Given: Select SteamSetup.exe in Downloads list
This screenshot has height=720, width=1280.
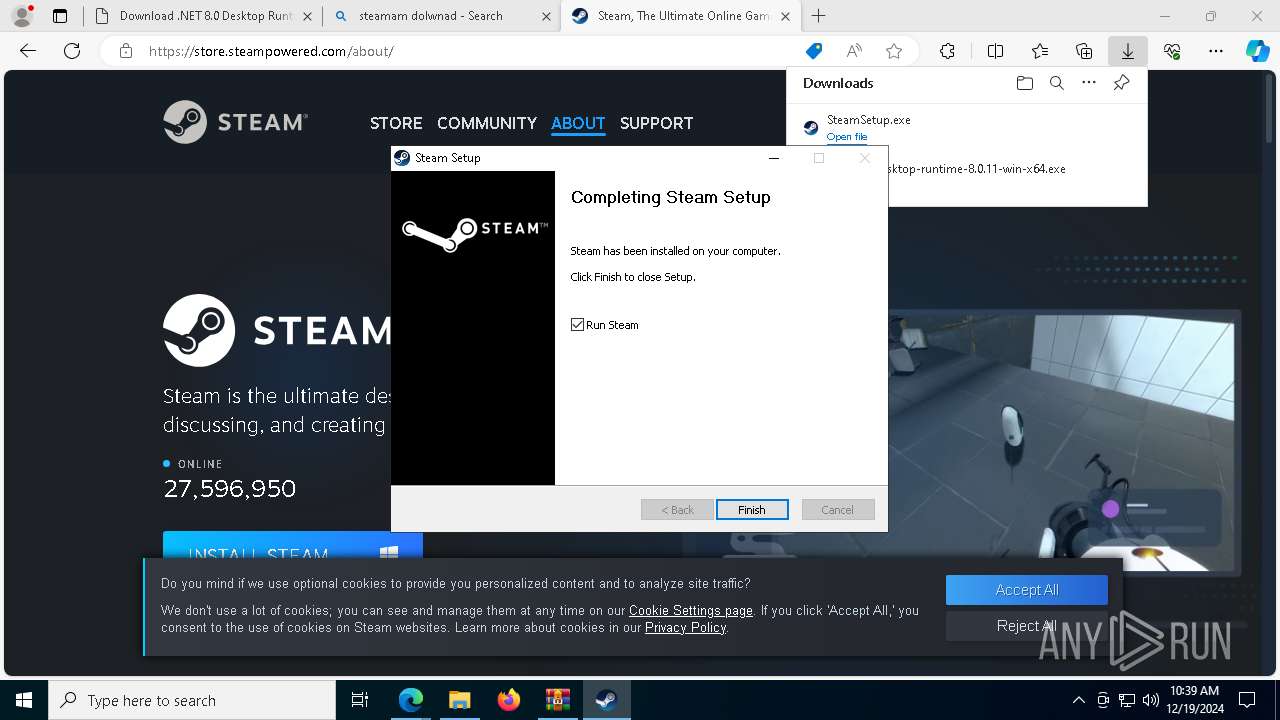Looking at the screenshot, I should coord(869,120).
